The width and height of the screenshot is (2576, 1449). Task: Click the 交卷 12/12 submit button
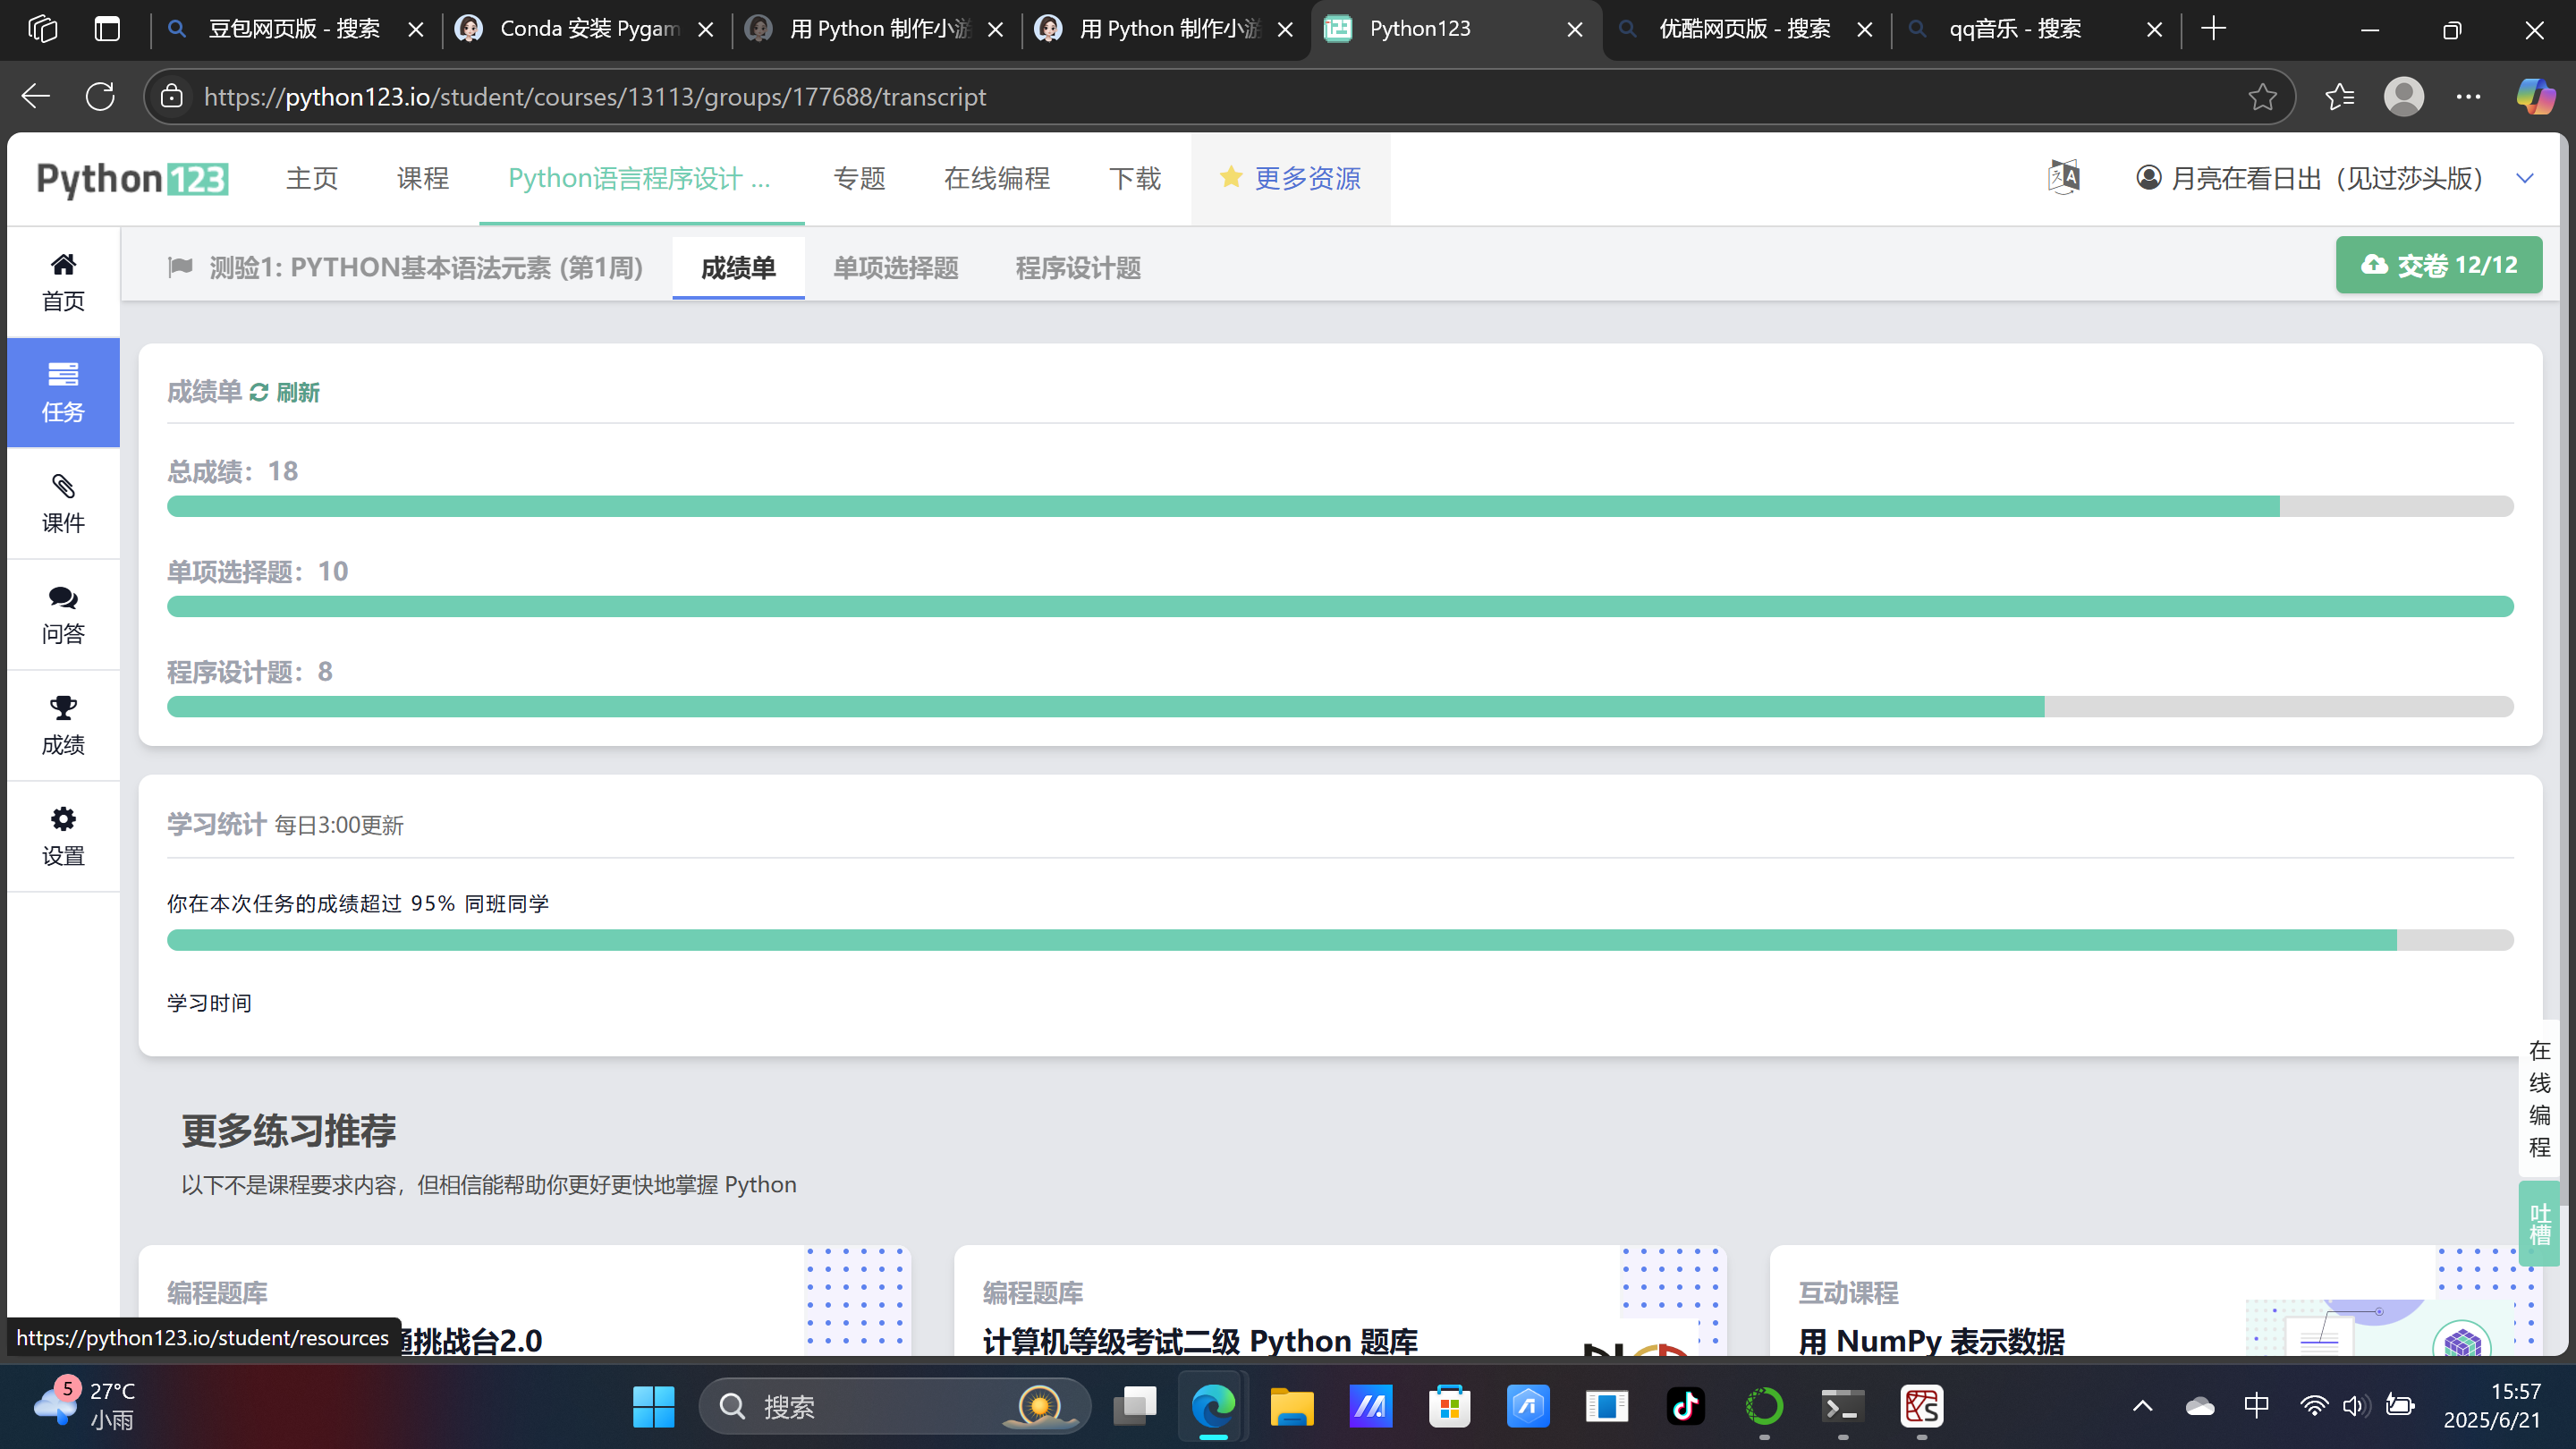point(2438,265)
